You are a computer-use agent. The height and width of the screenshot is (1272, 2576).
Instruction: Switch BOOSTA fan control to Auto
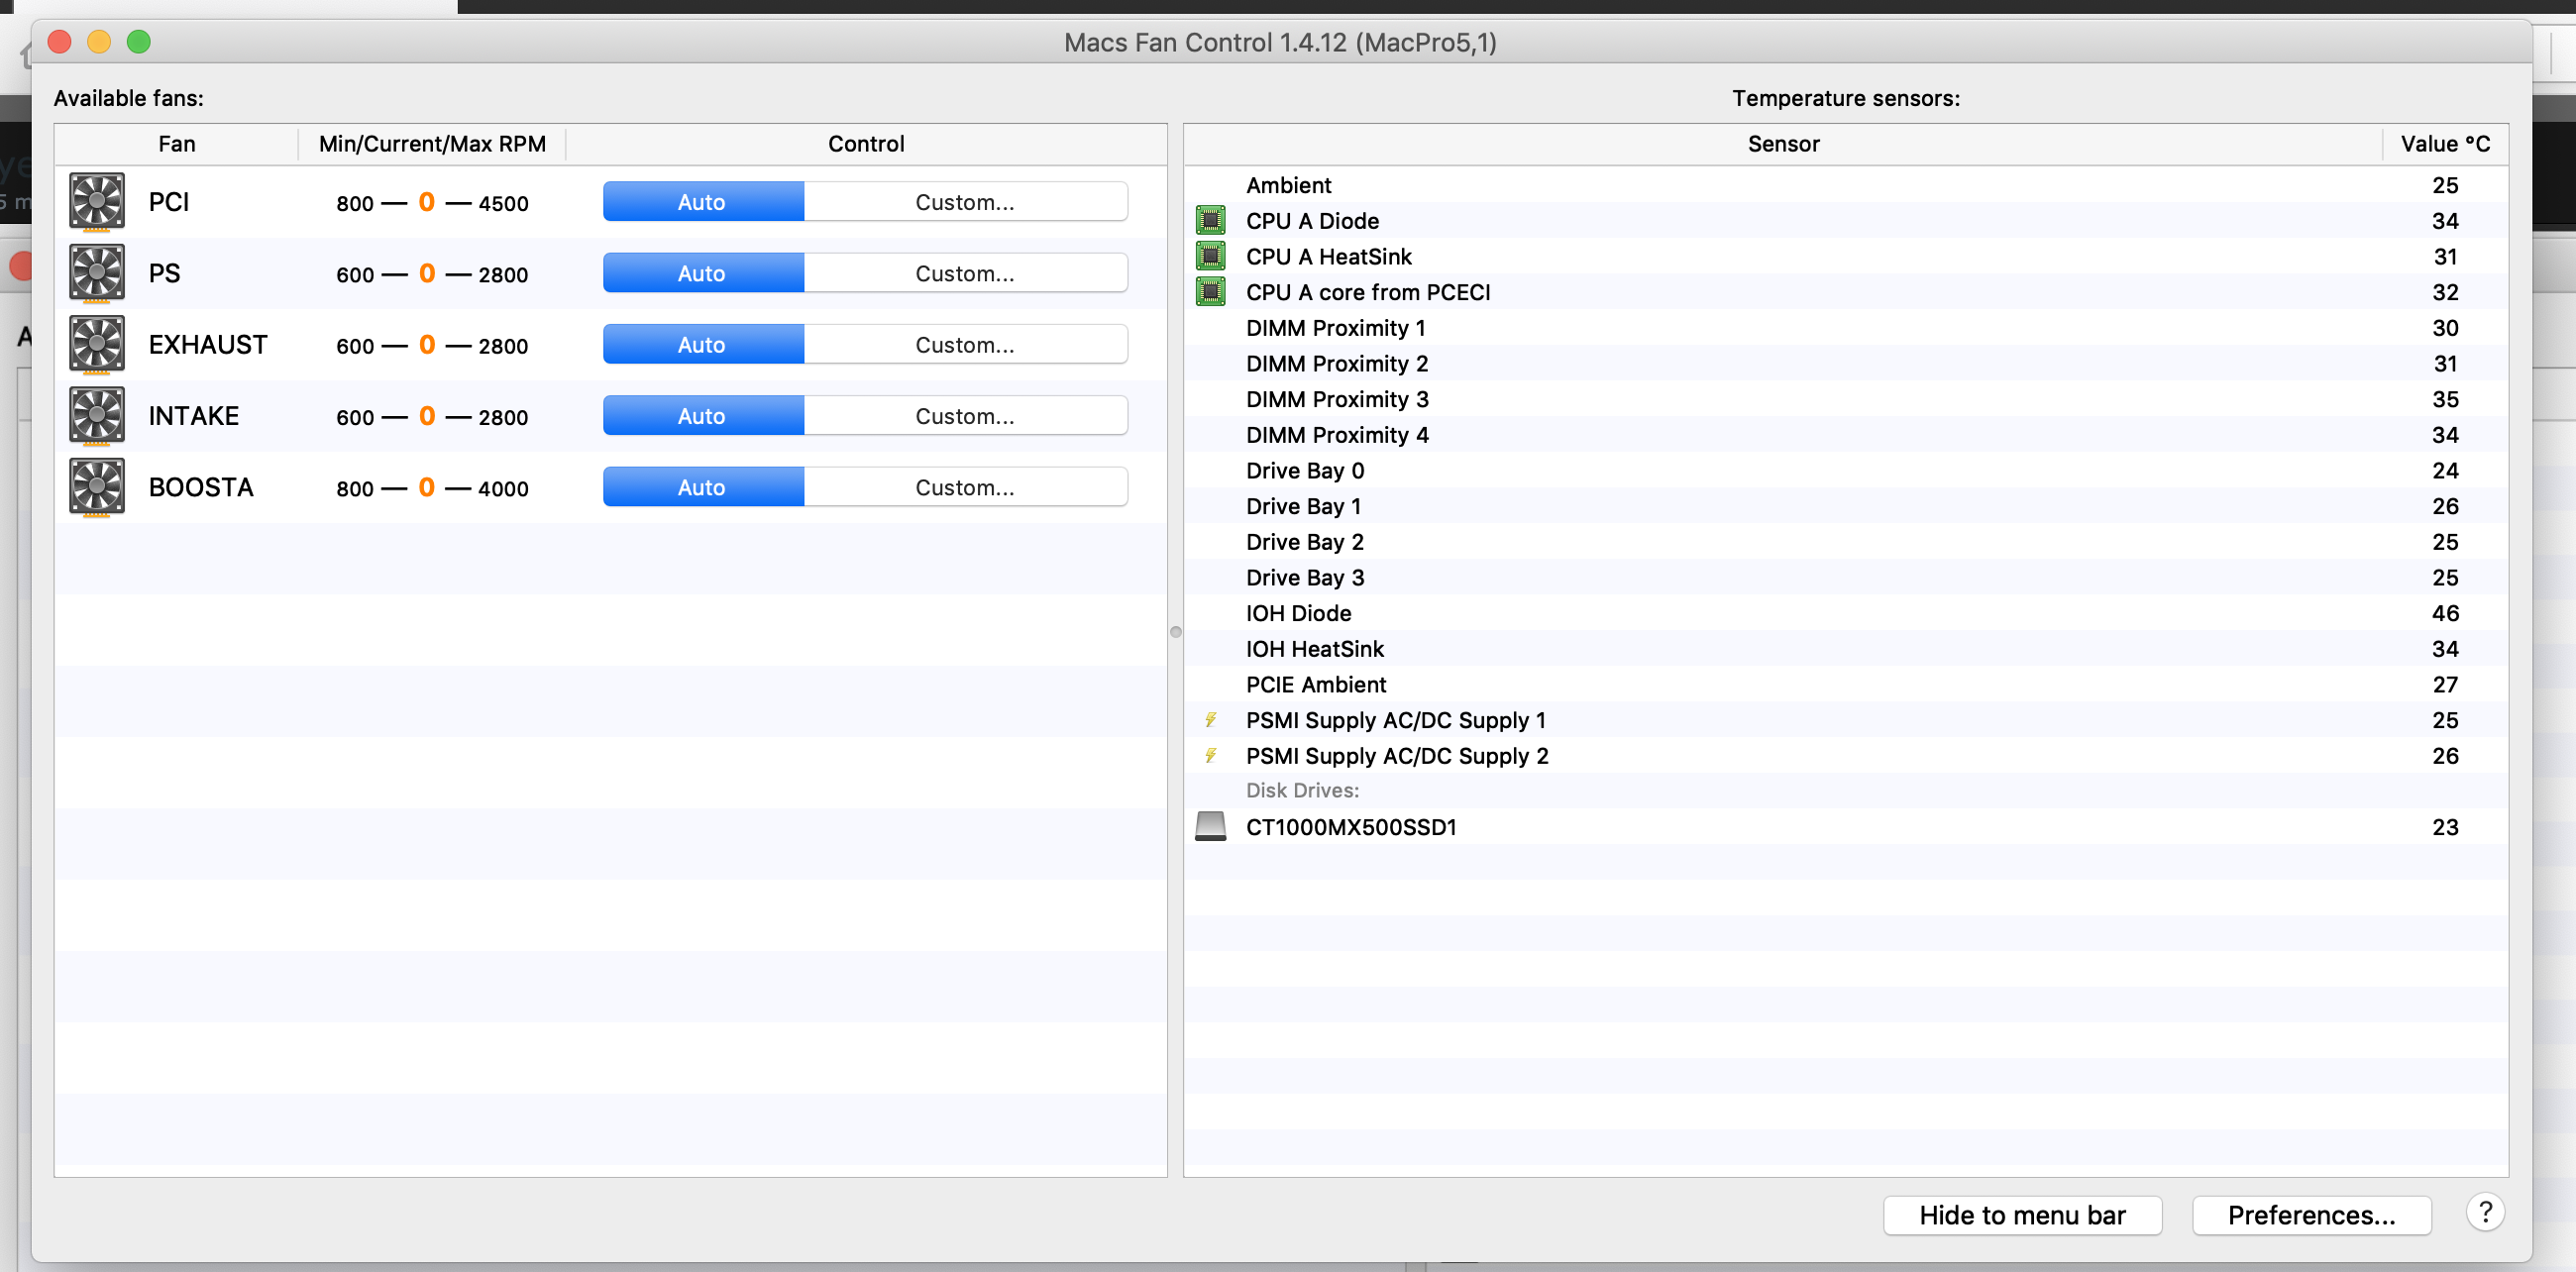(x=702, y=487)
